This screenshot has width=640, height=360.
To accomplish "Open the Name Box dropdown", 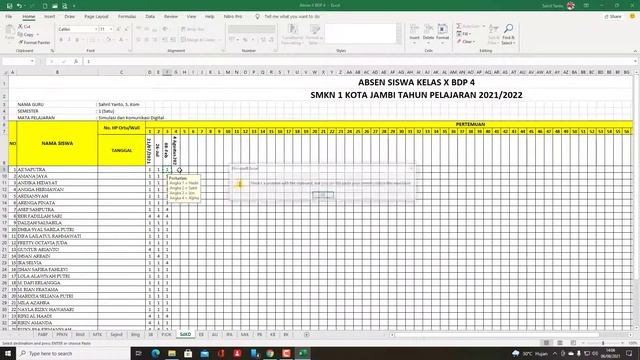I will pyautogui.click(x=32, y=61).
